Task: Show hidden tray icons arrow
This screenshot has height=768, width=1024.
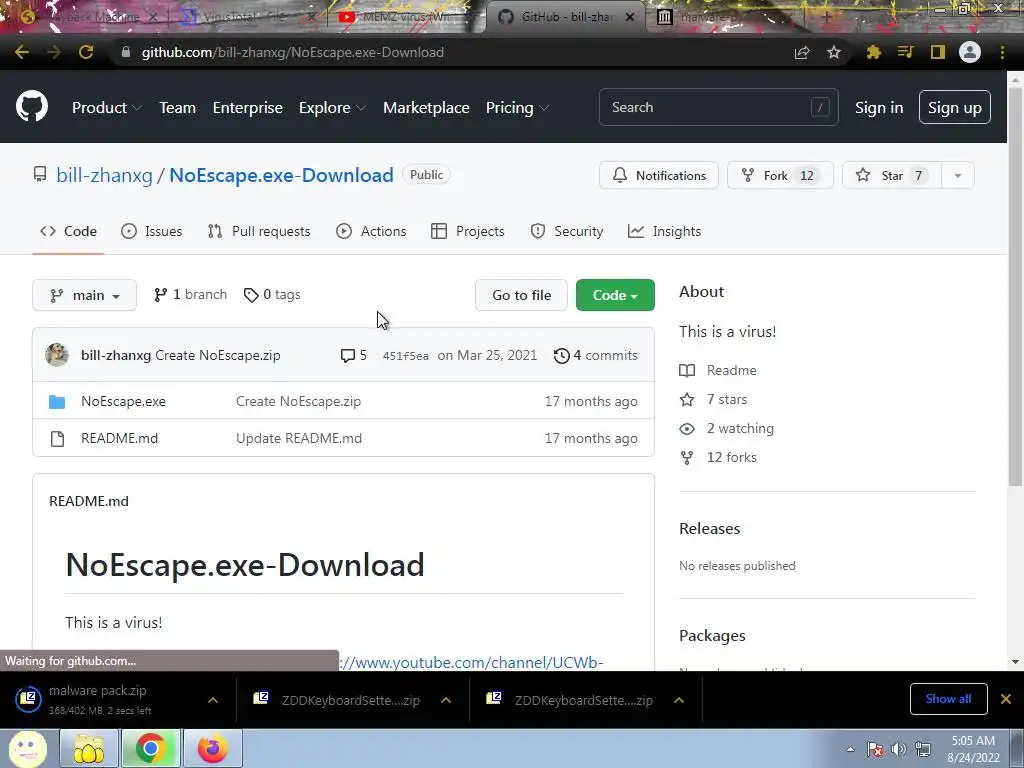Action: click(x=850, y=749)
